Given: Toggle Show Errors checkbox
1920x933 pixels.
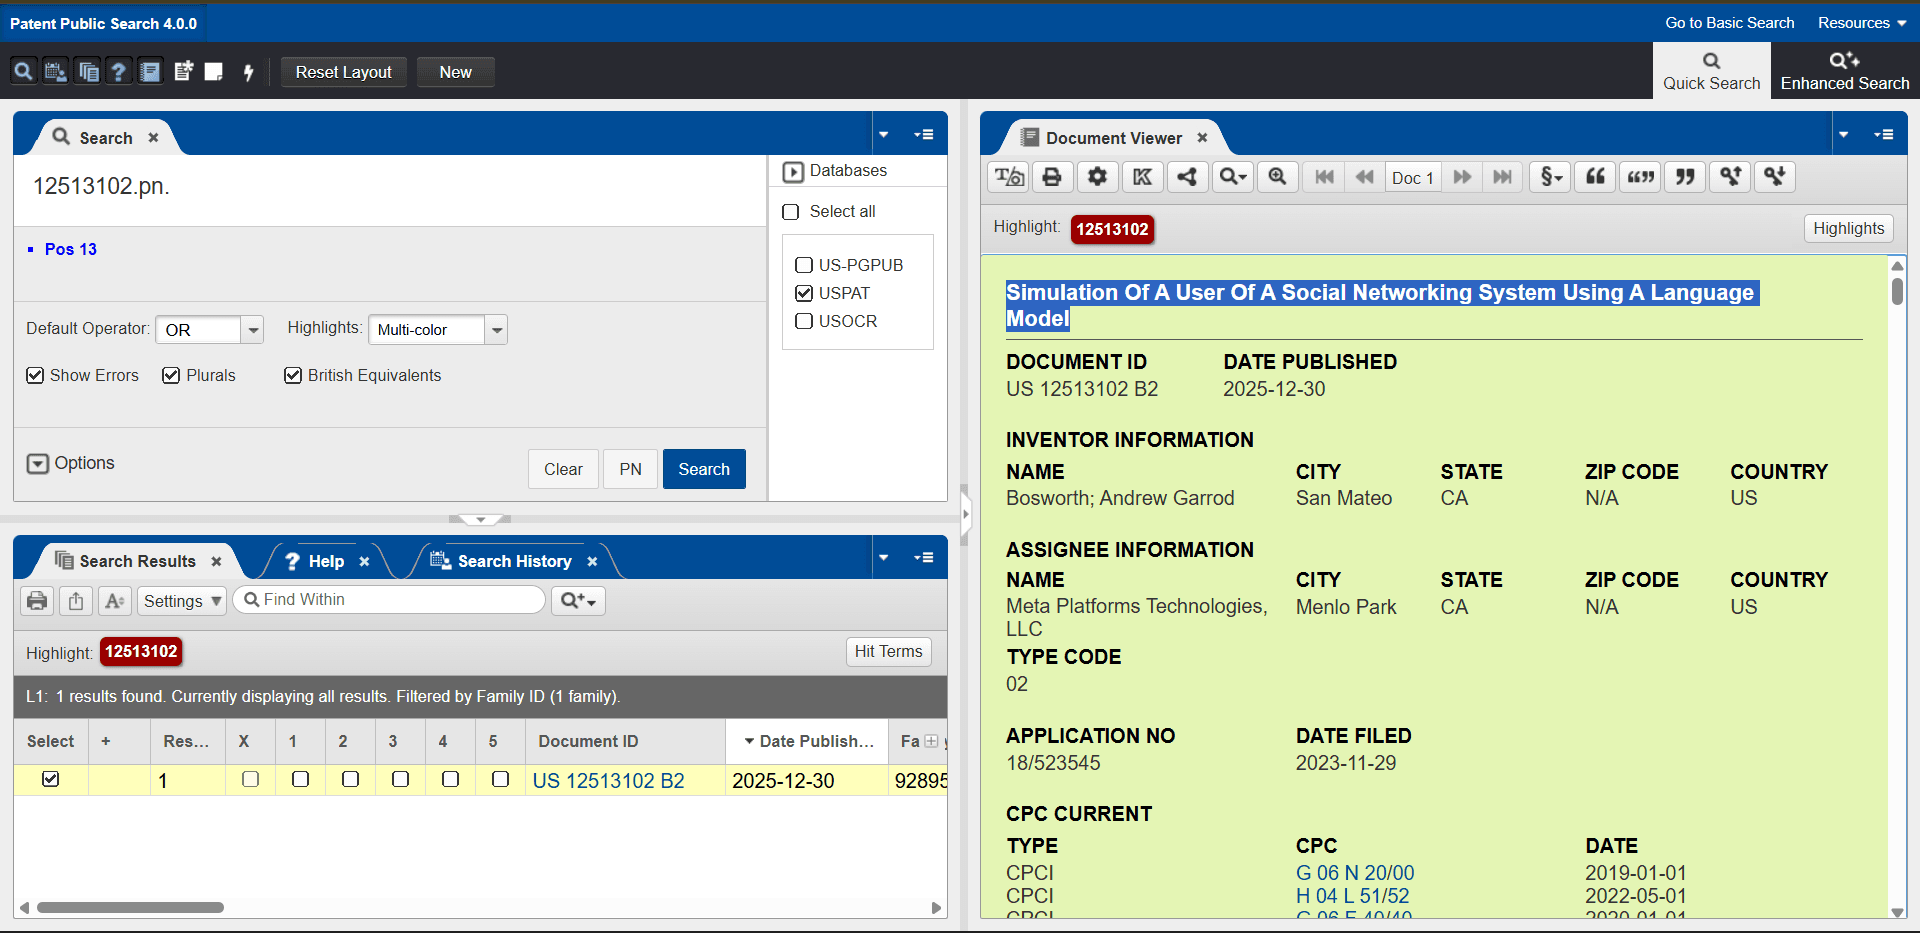Looking at the screenshot, I should pyautogui.click(x=35, y=375).
